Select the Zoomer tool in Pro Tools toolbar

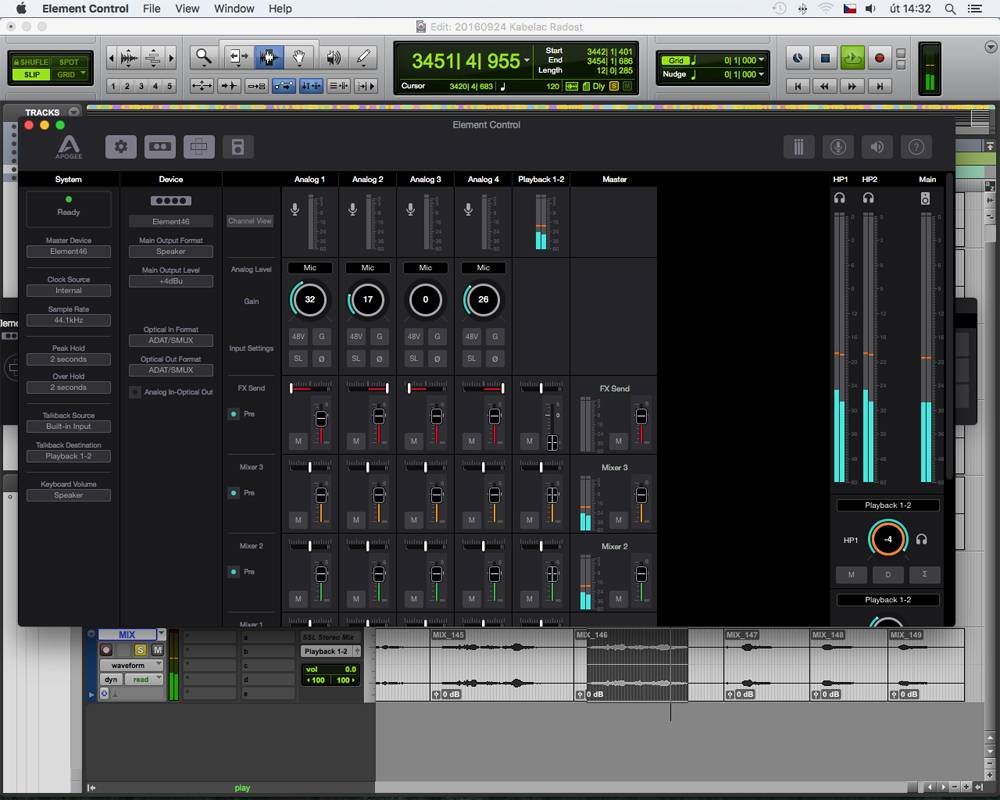click(x=203, y=57)
